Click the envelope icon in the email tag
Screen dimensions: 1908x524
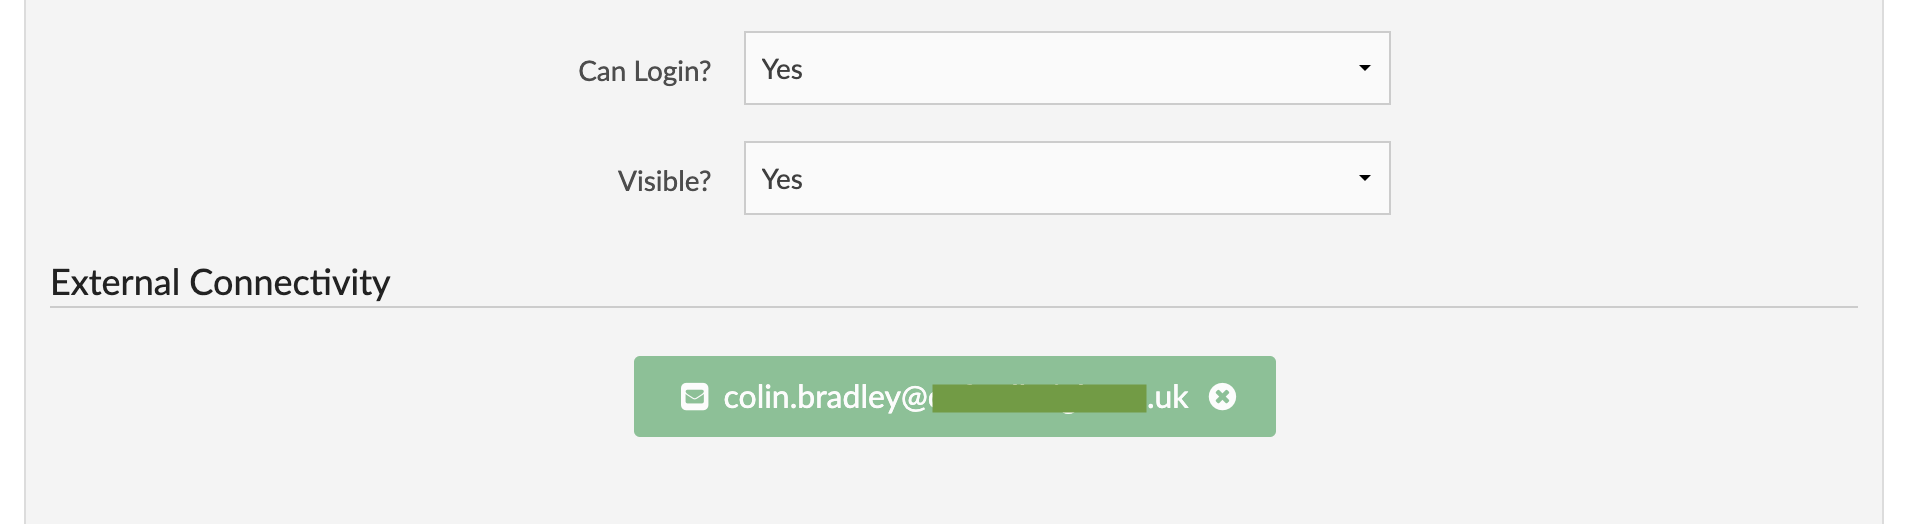694,397
